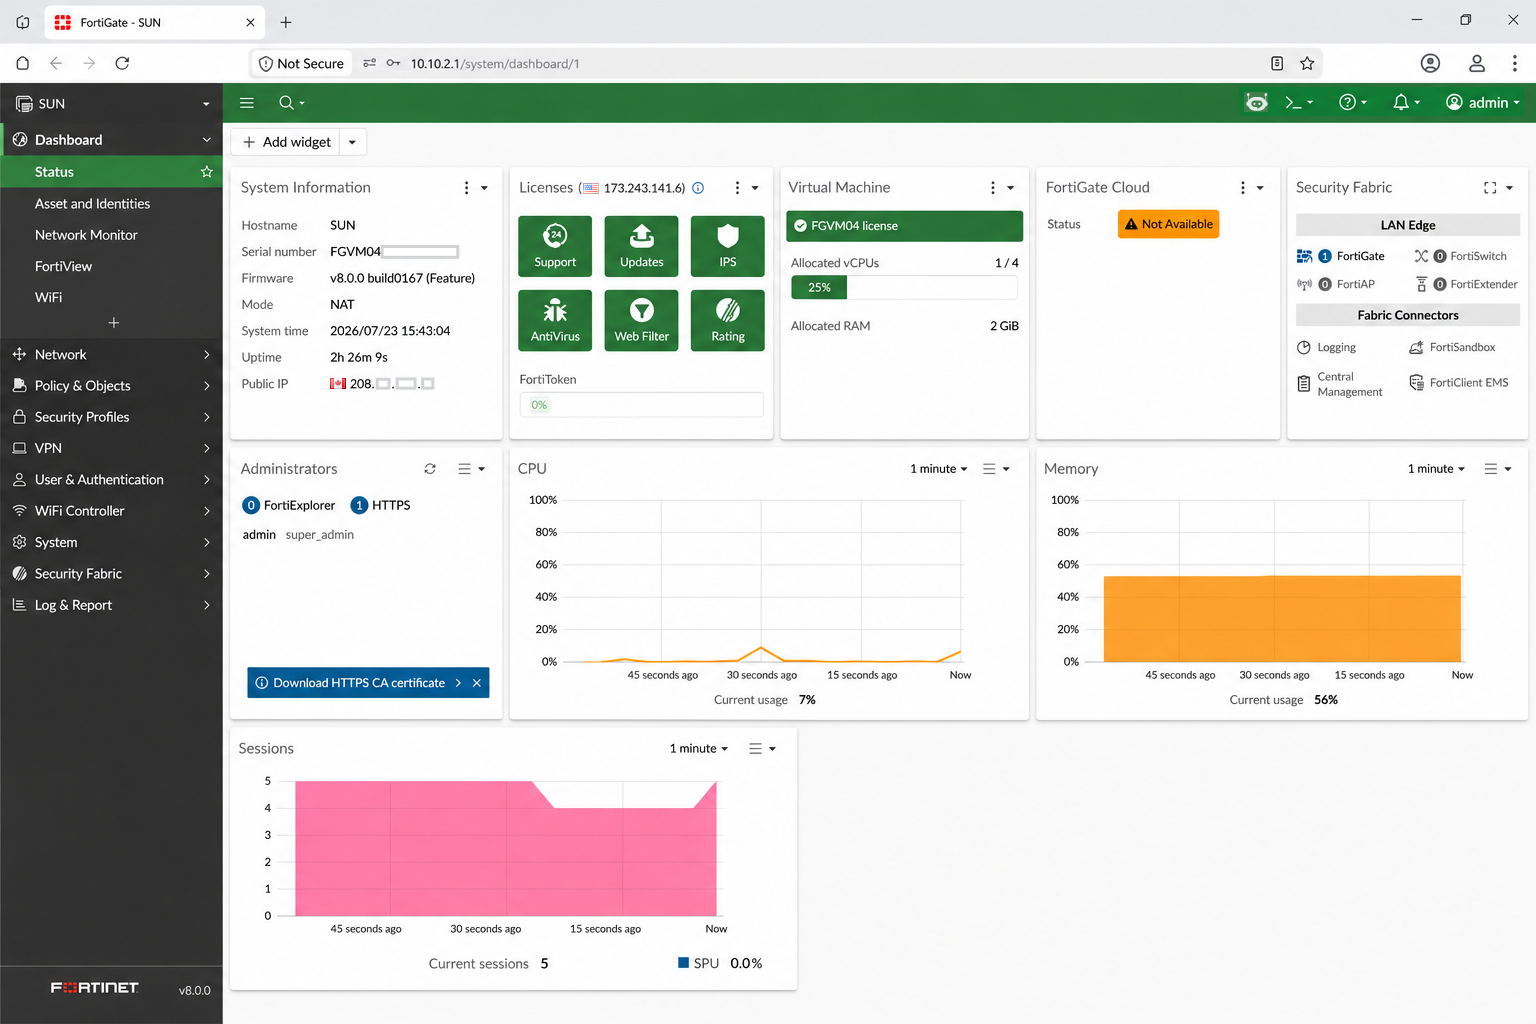This screenshot has height=1024, width=1536.
Task: Click the Not Available cloud status
Action: pos(1168,224)
